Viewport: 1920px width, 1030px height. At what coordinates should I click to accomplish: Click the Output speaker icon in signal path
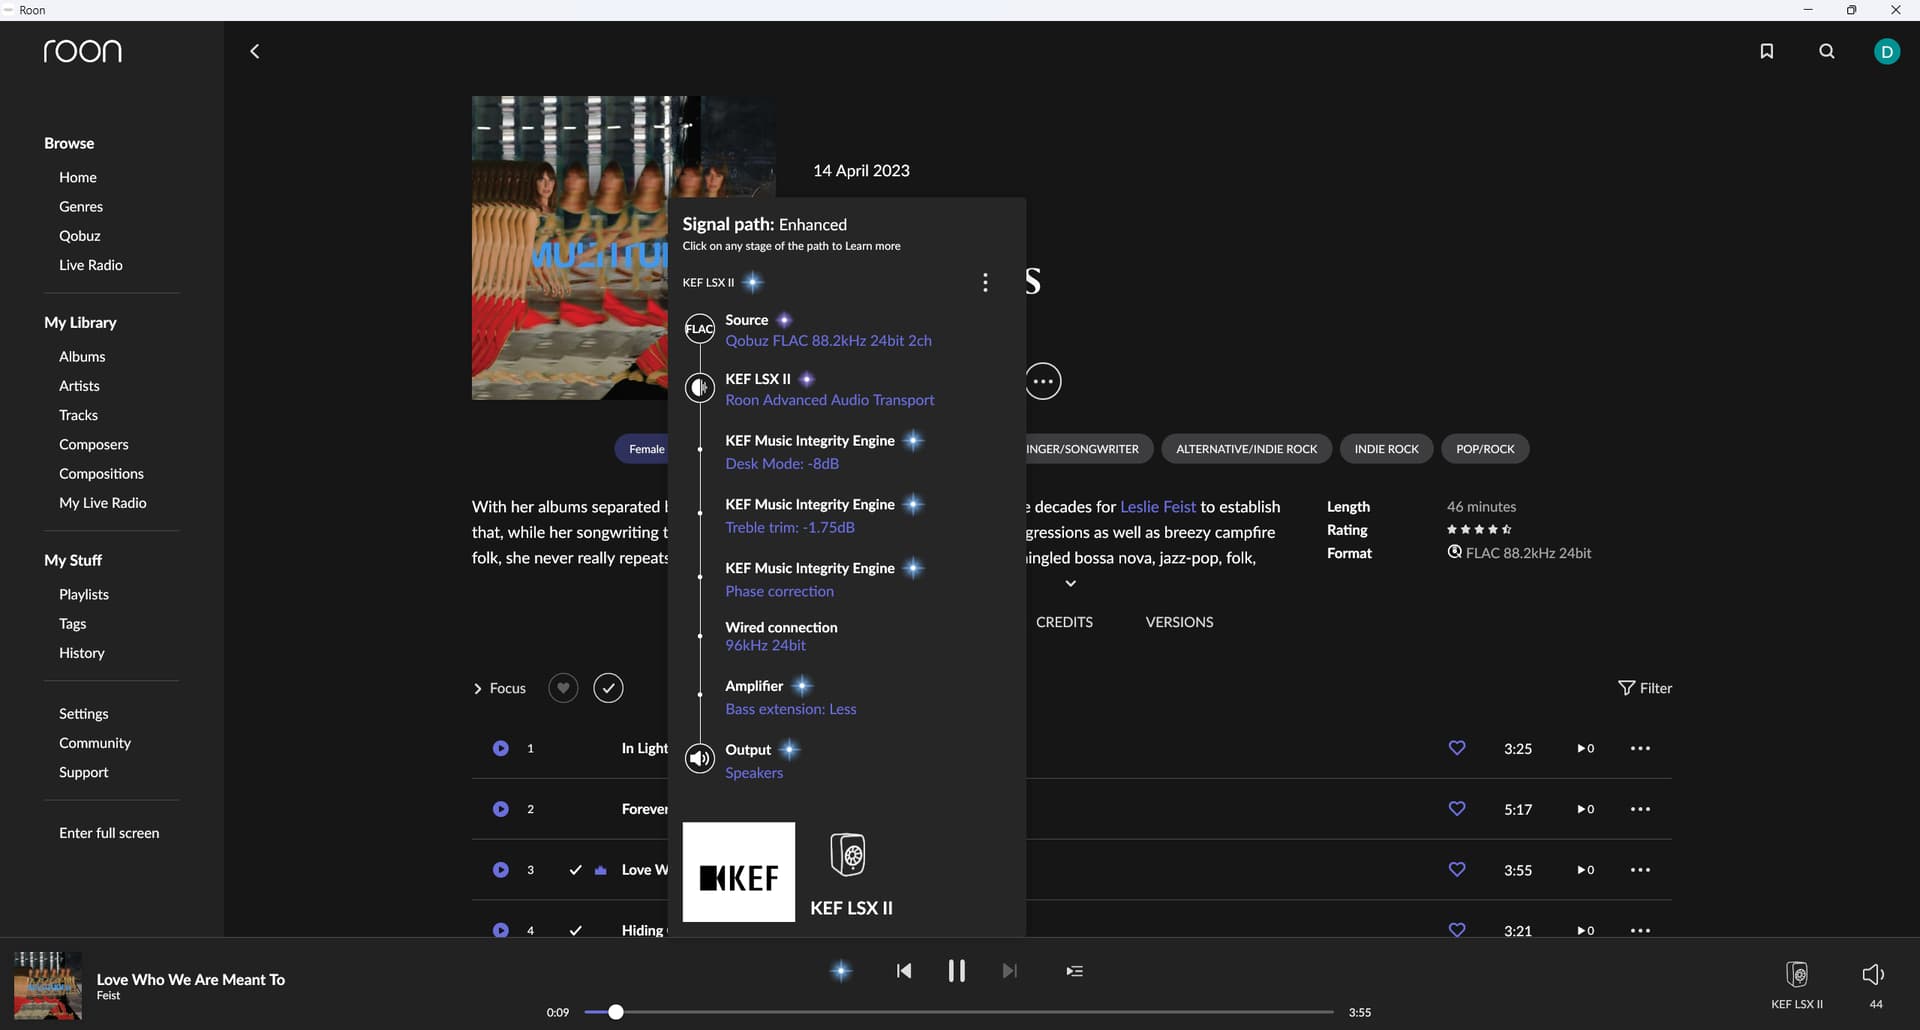tap(700, 759)
